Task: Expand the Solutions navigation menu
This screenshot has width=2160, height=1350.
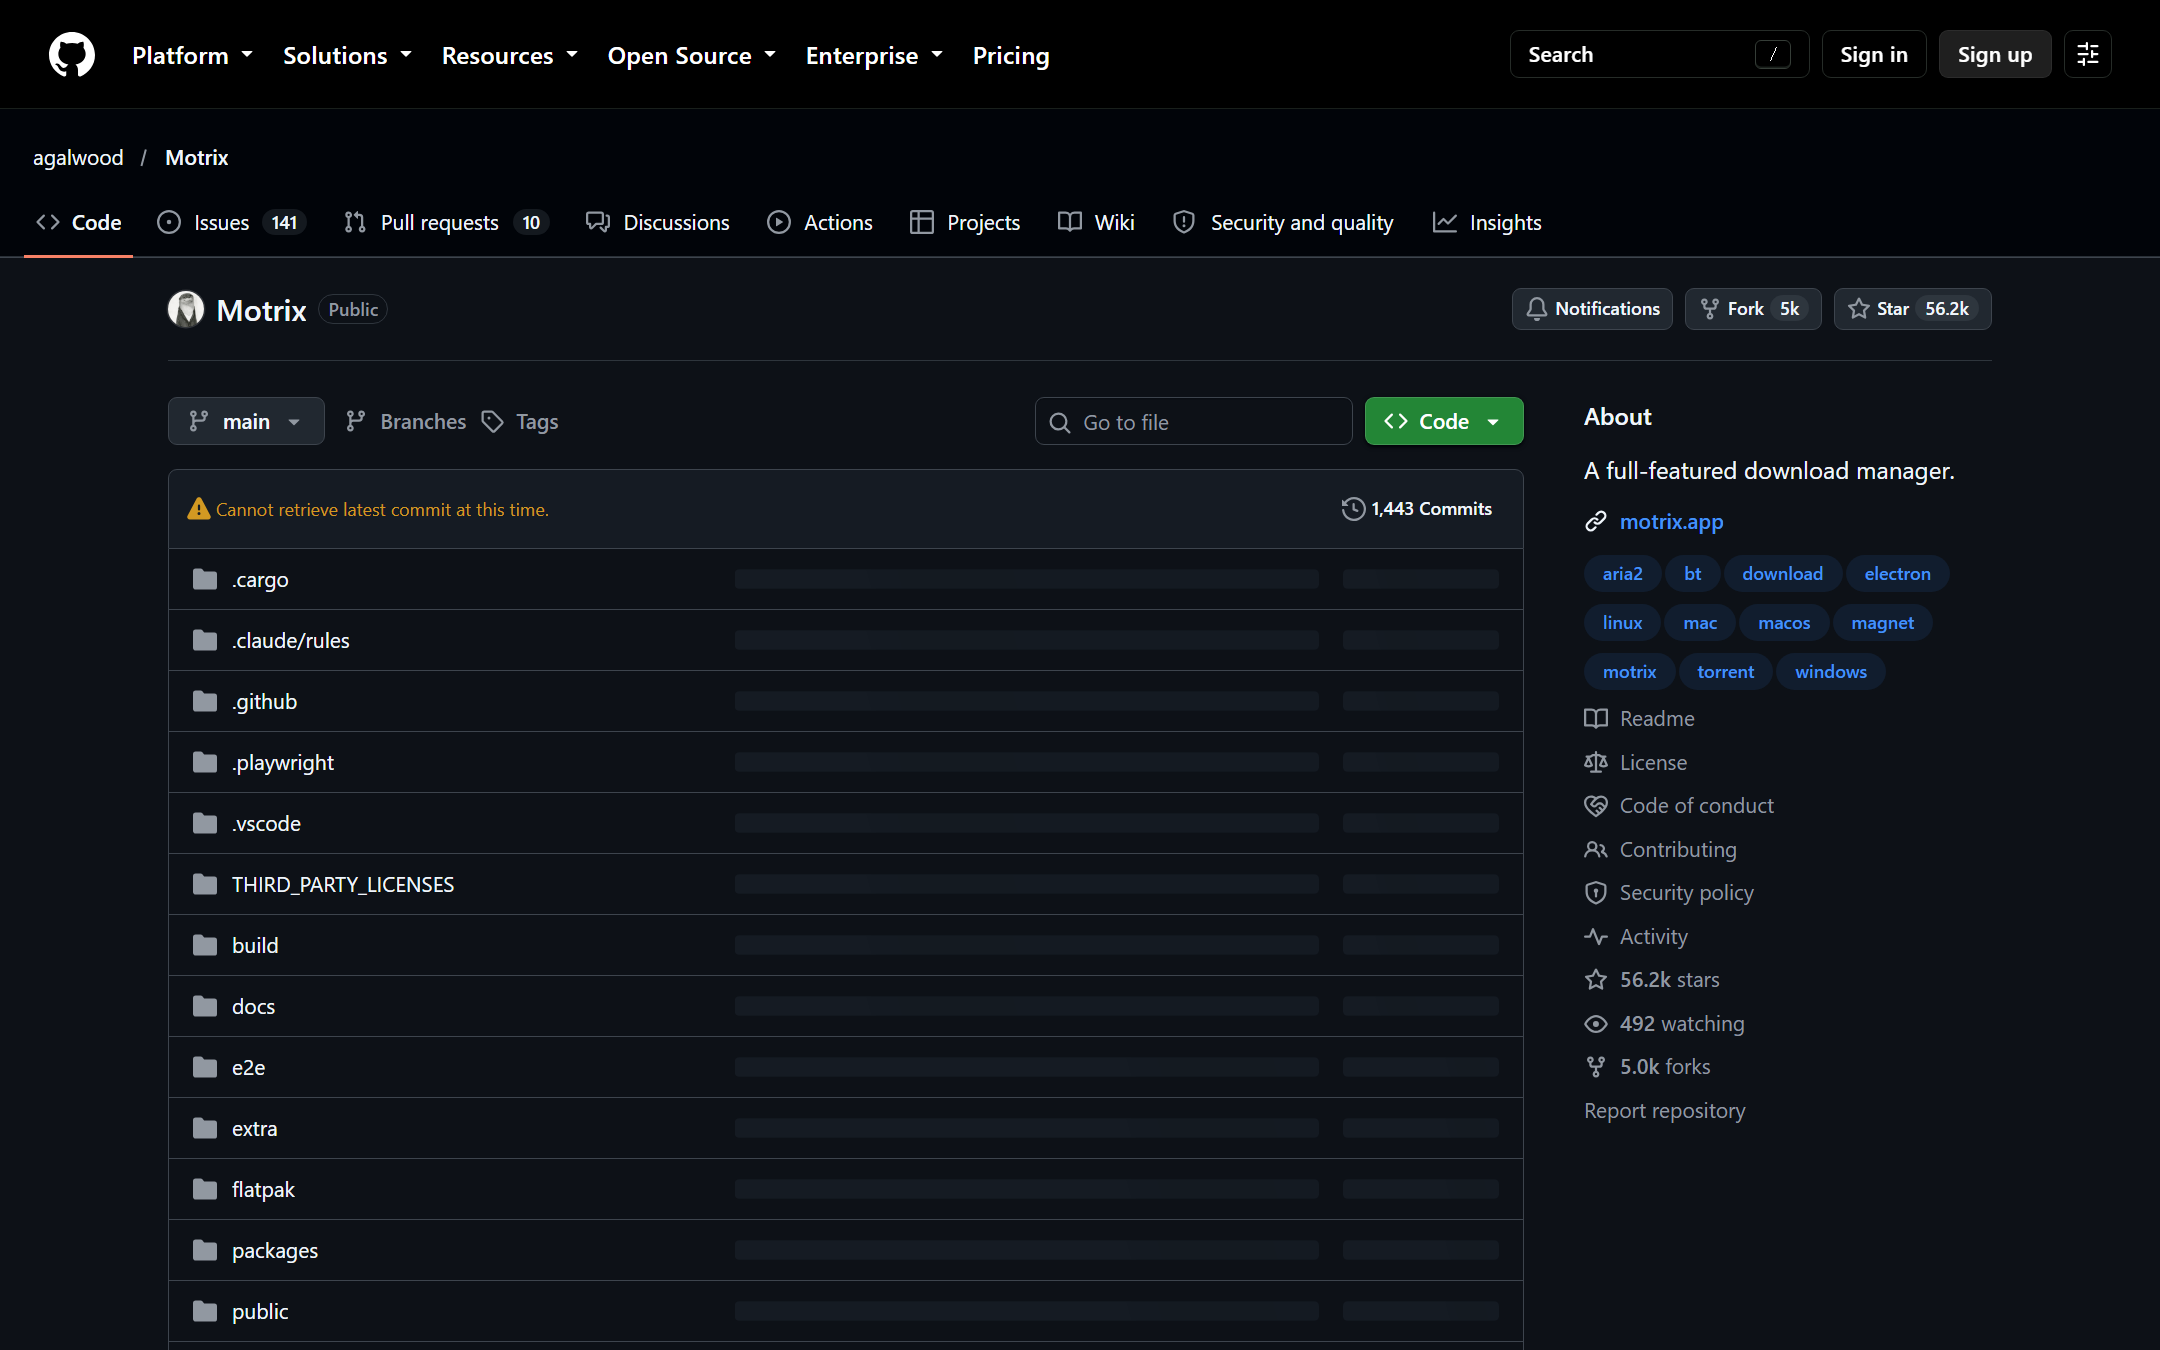Action: pos(347,55)
